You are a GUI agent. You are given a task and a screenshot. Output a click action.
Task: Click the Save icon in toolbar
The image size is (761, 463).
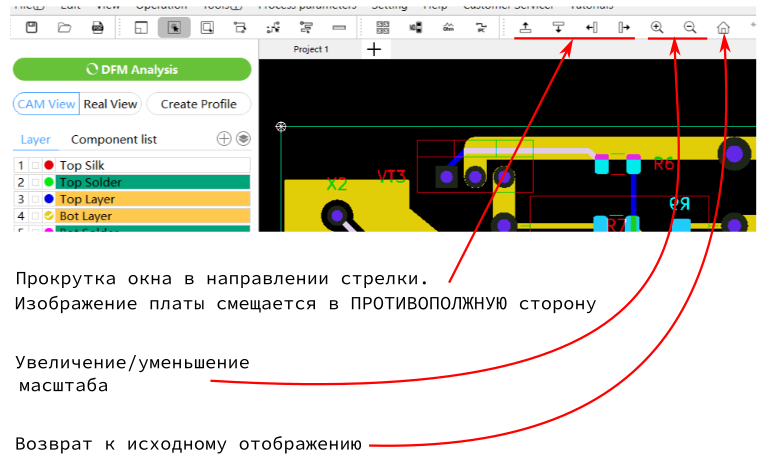click(31, 27)
